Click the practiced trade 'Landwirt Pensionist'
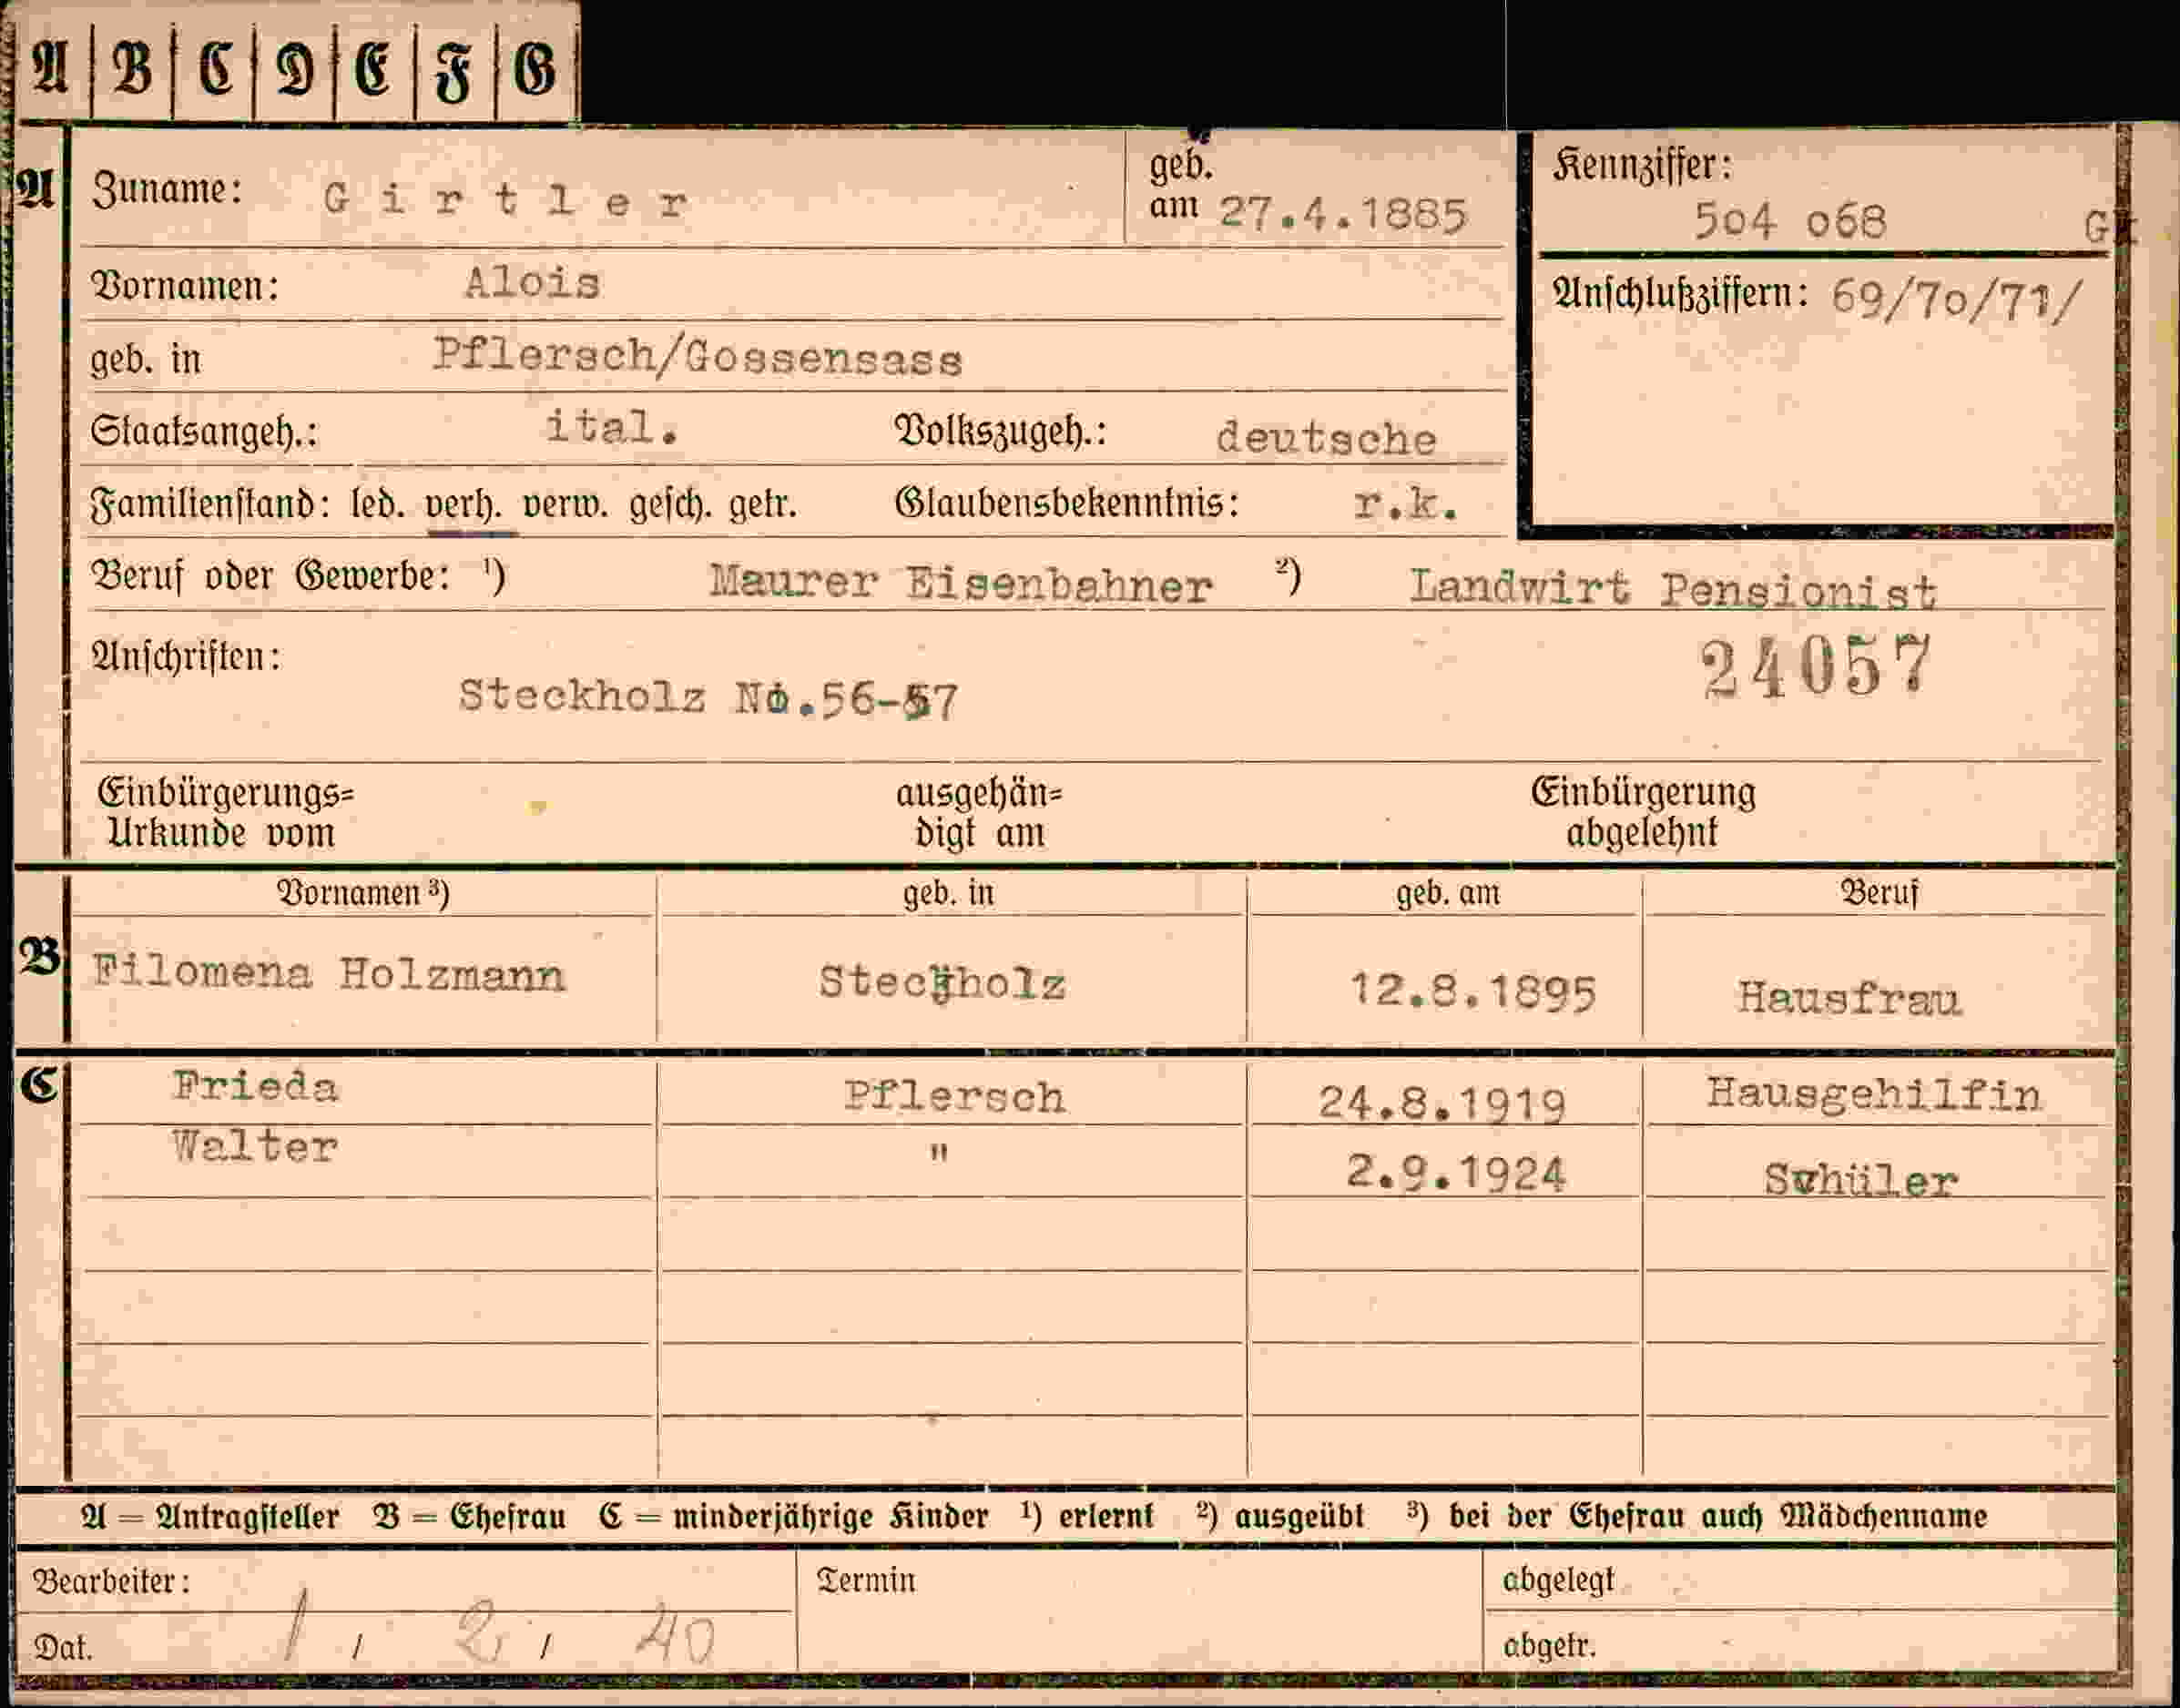The width and height of the screenshot is (2180, 1708). 1673,588
